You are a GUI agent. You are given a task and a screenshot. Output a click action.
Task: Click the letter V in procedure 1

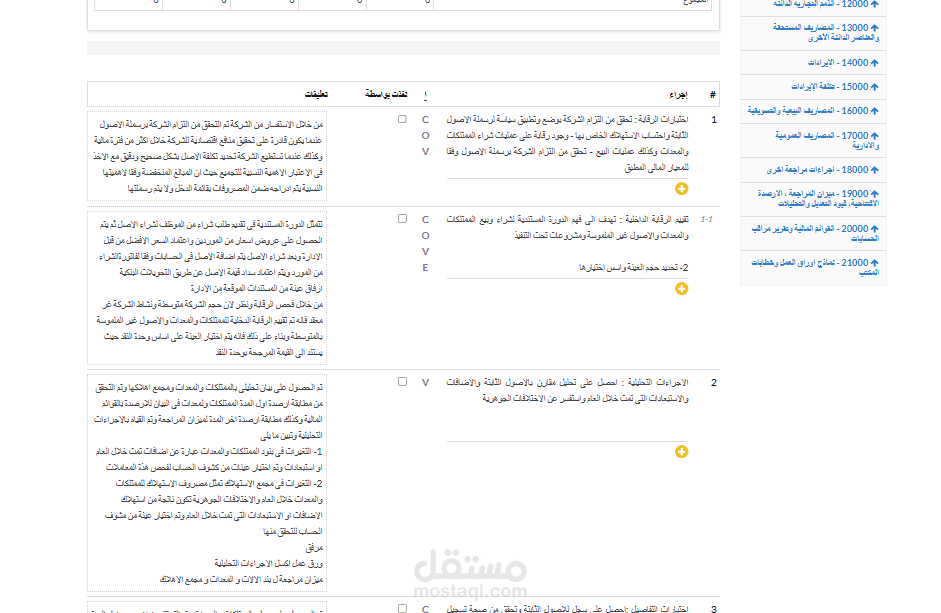(x=425, y=152)
